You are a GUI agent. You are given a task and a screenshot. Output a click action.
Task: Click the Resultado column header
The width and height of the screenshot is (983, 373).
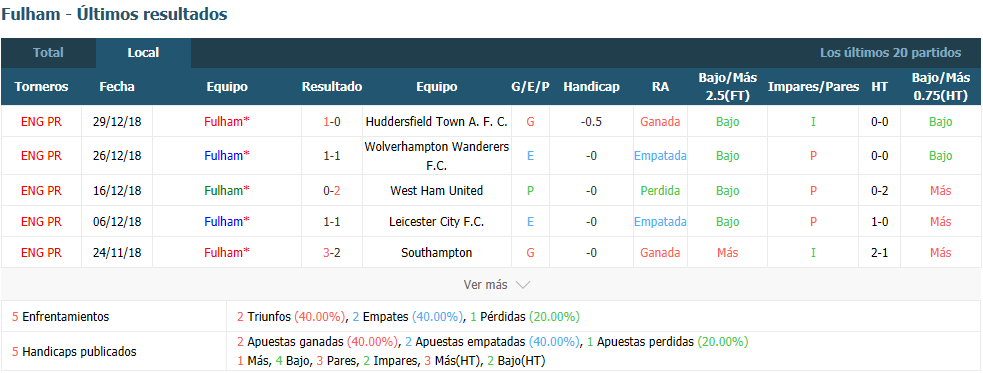pos(332,87)
